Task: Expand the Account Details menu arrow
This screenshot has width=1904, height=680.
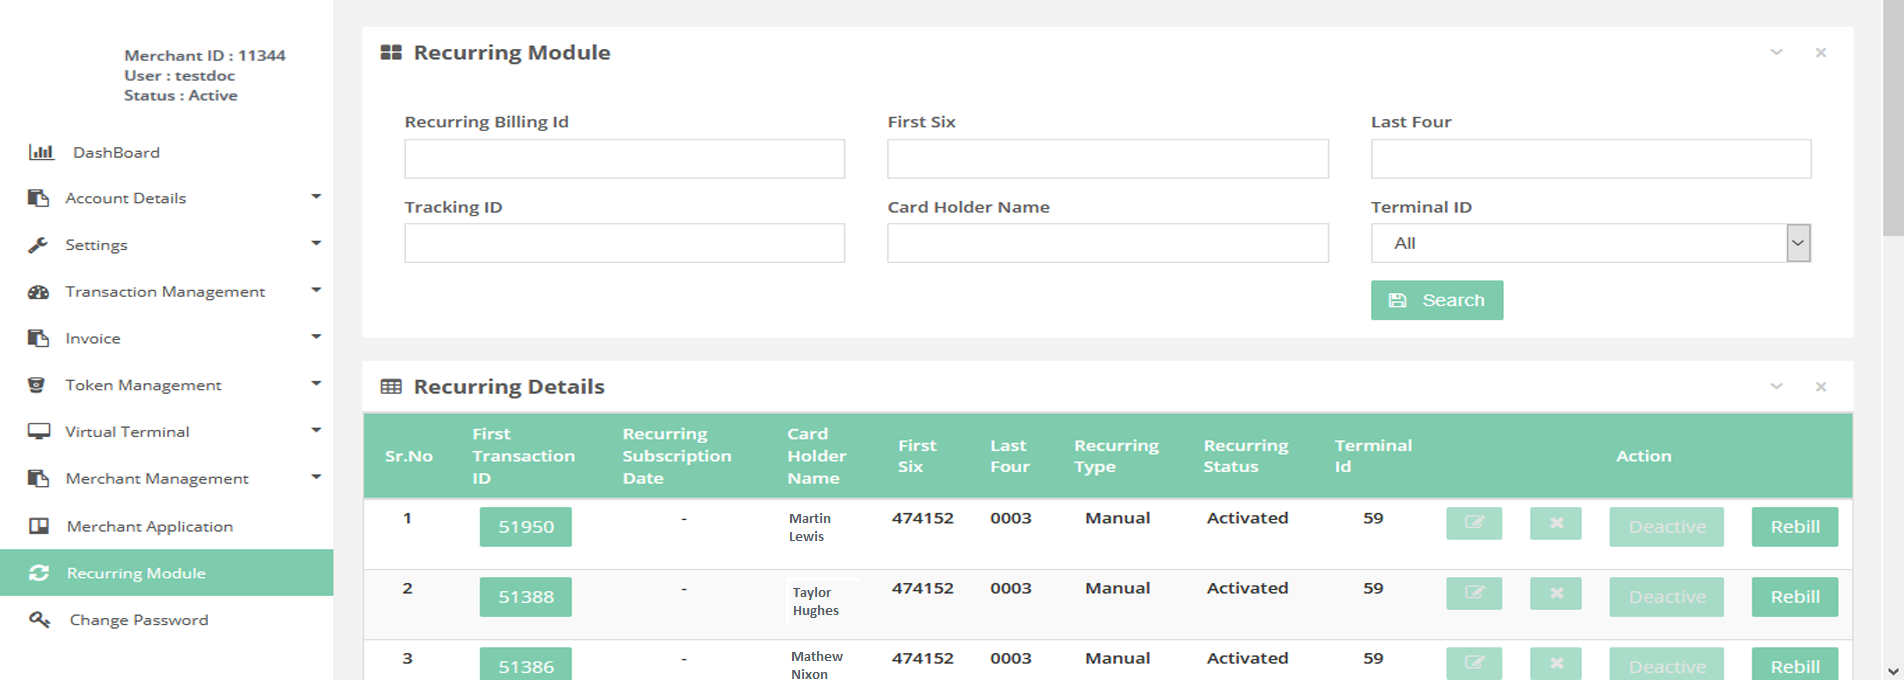Action: (316, 197)
